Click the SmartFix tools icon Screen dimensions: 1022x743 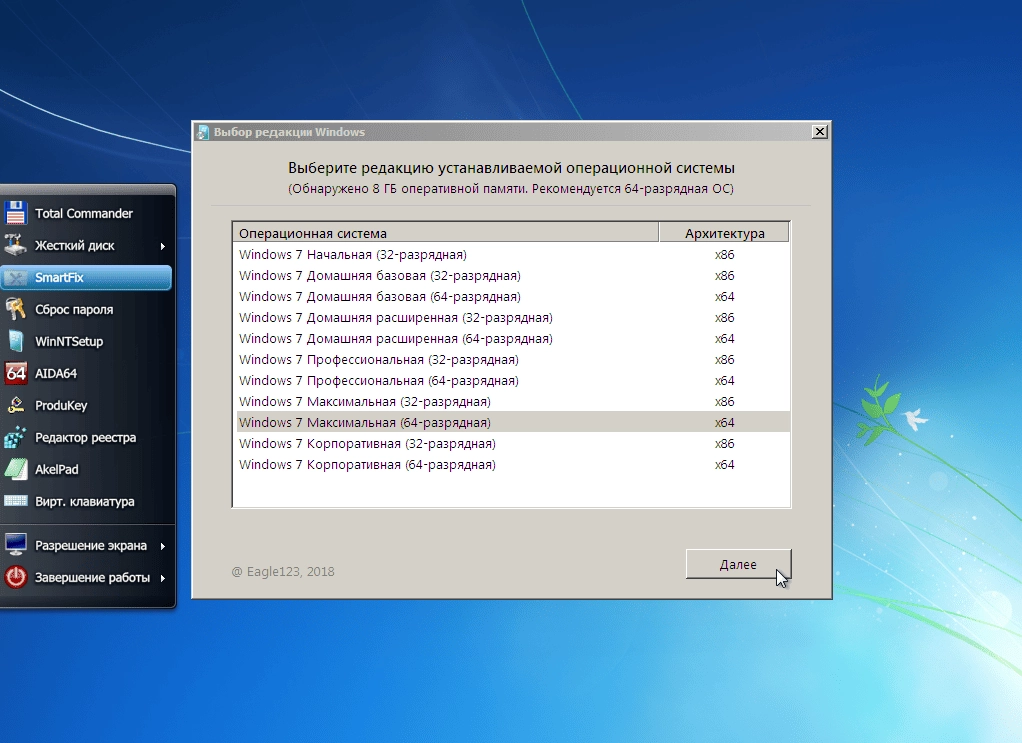tap(16, 278)
